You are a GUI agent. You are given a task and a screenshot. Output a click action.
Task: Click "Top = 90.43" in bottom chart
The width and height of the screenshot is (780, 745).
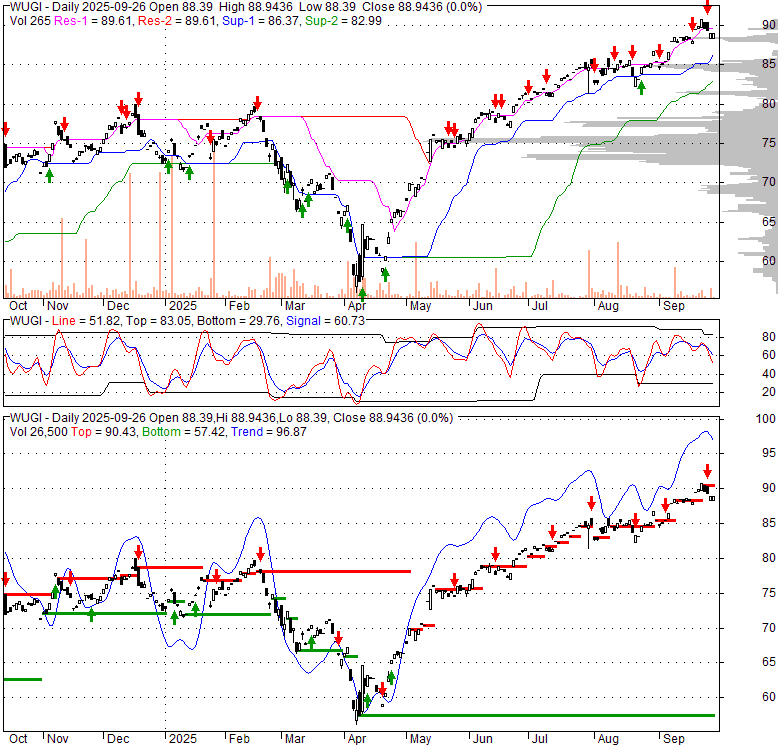click(103, 432)
